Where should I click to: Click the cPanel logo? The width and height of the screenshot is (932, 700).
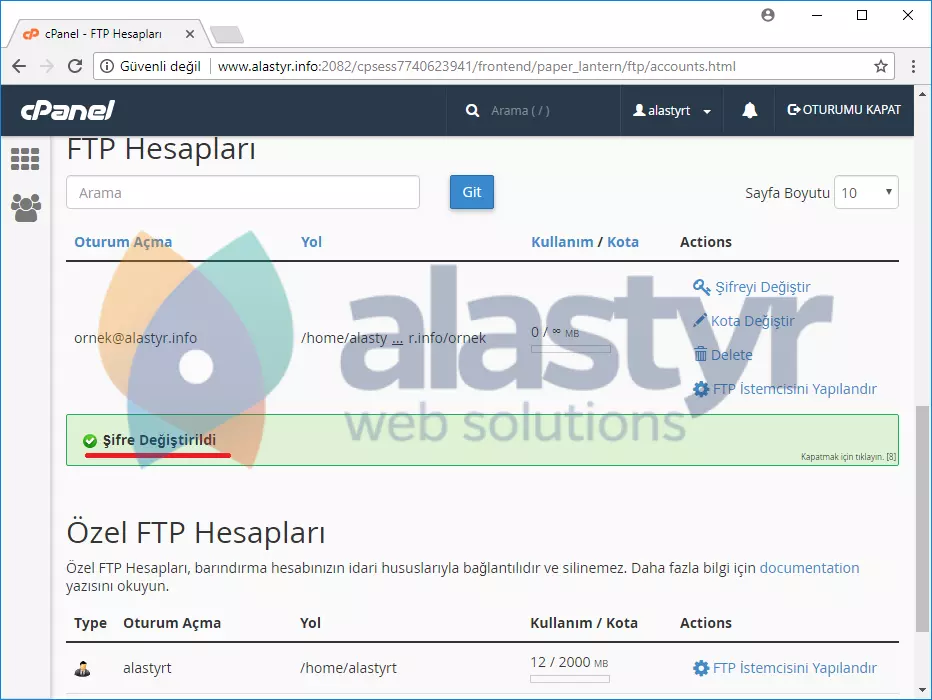pos(69,111)
